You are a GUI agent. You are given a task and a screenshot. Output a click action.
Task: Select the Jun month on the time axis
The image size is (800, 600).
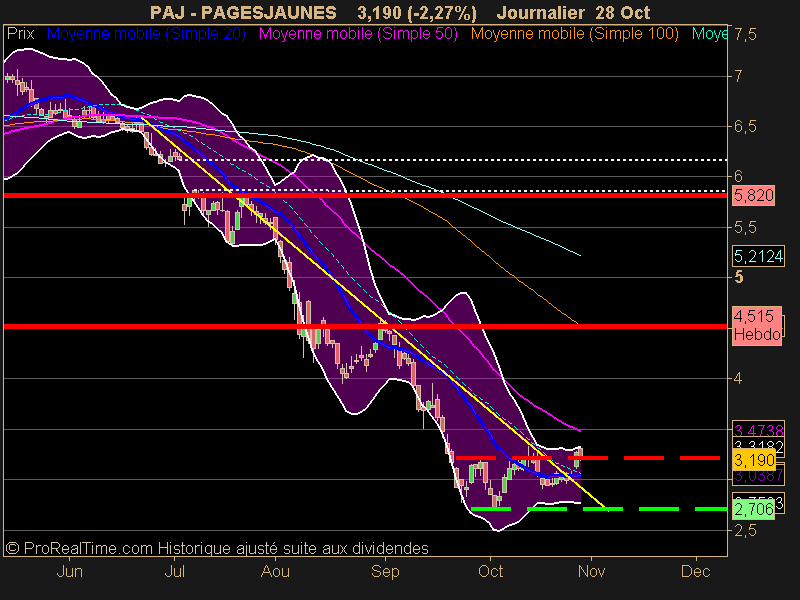click(69, 571)
